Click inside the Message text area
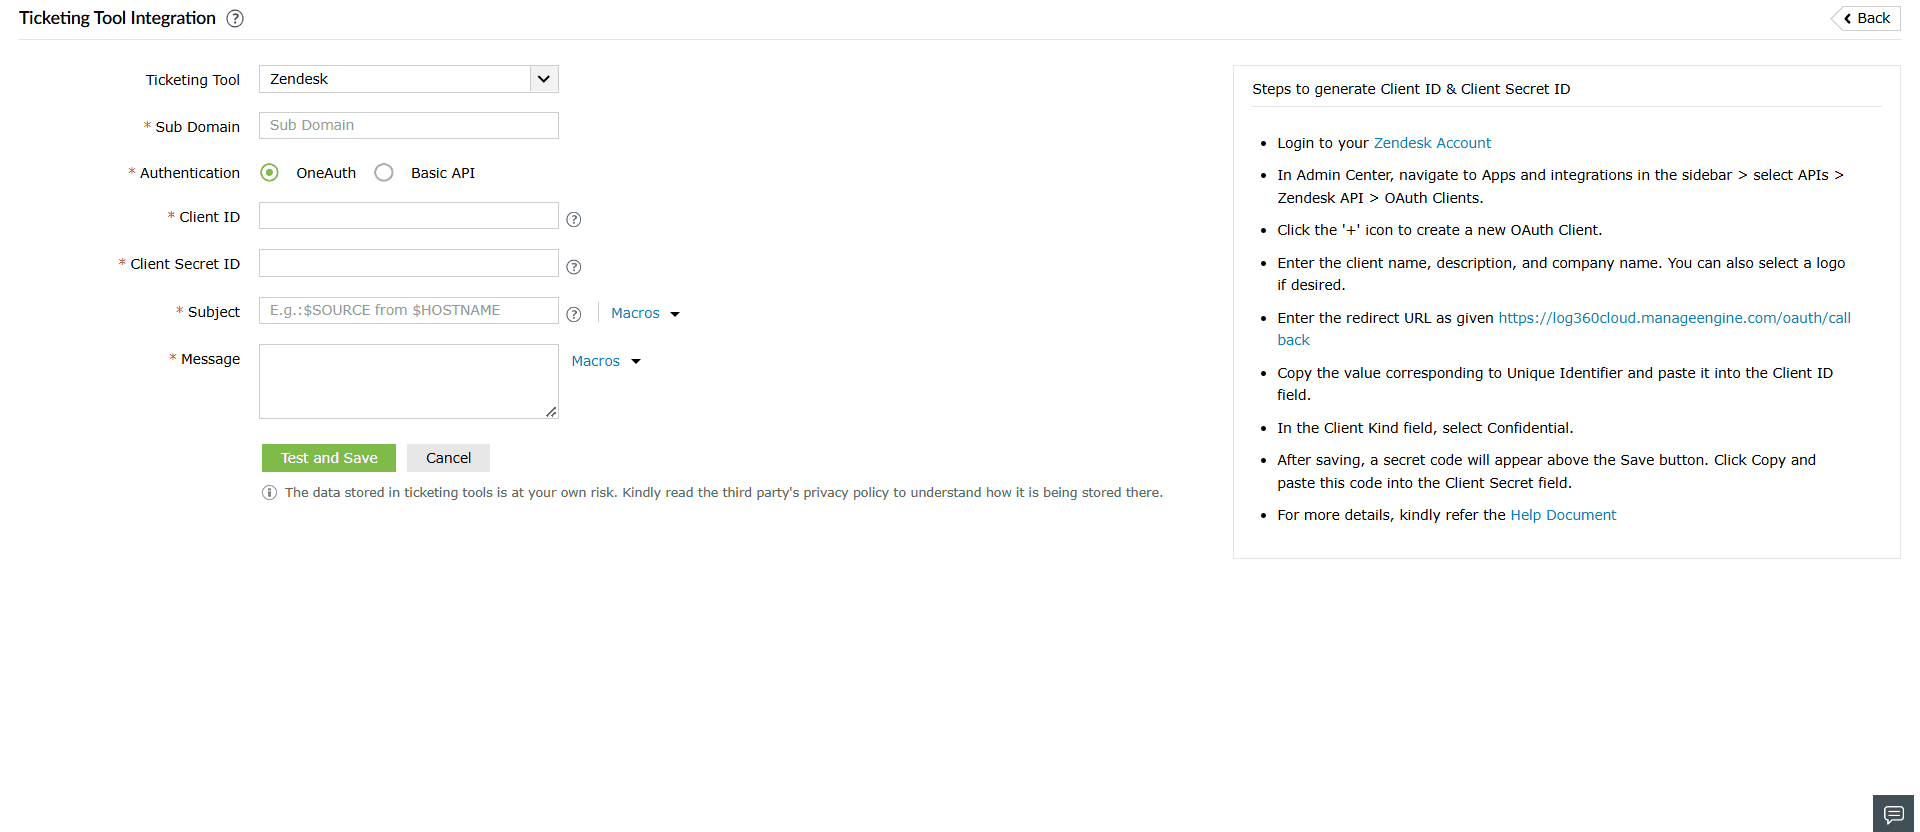1920x832 pixels. click(409, 381)
